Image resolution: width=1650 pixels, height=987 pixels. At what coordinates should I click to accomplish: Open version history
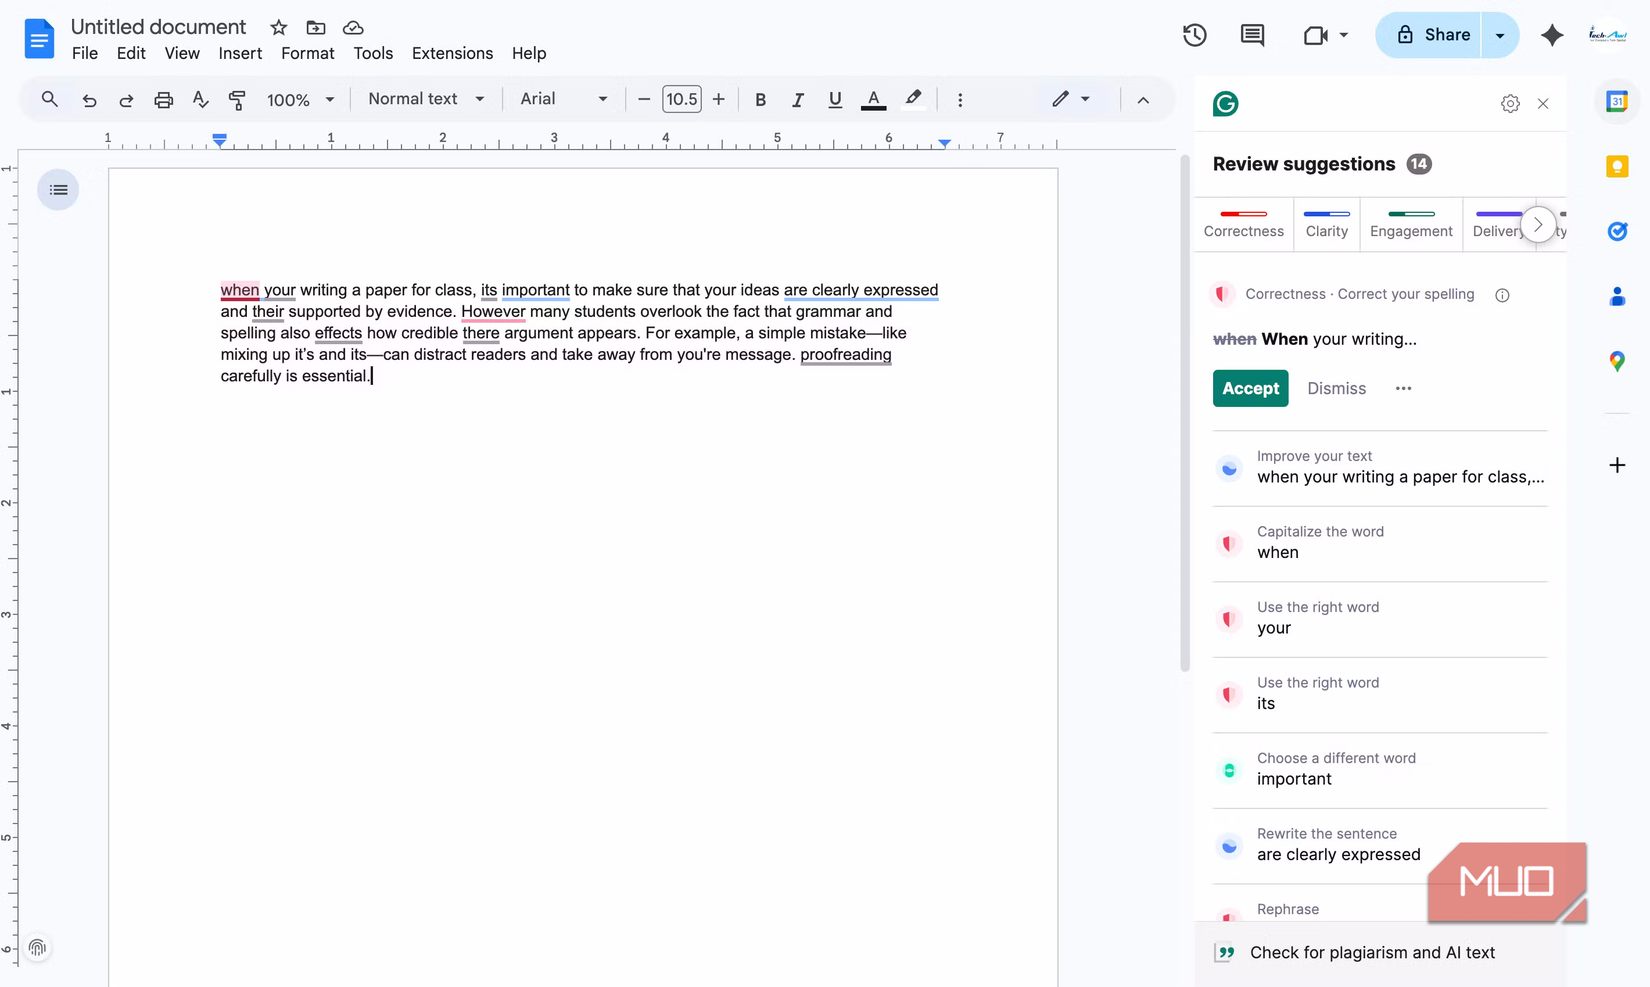click(1193, 34)
